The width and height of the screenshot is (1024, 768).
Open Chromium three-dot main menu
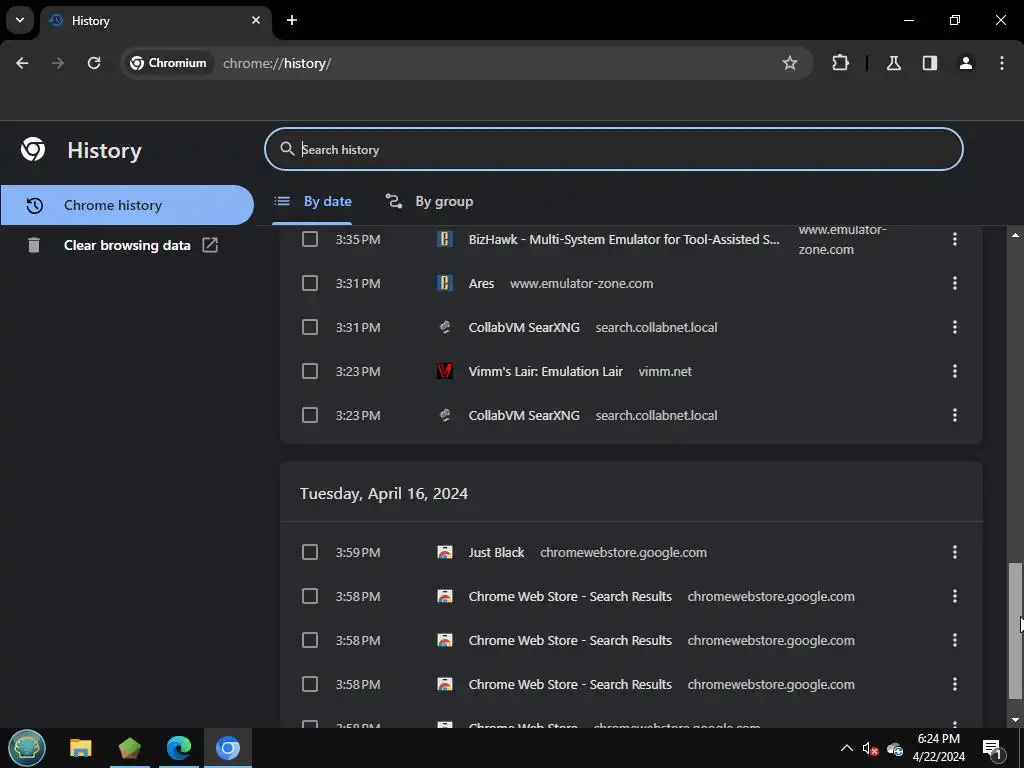(x=1002, y=63)
